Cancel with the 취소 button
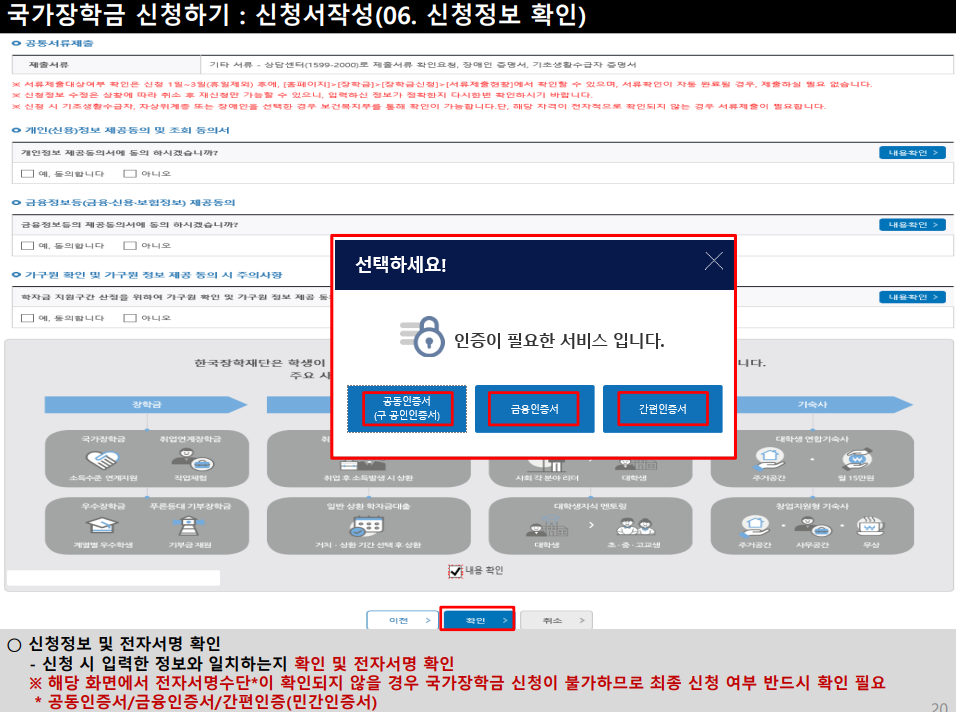 coord(557,620)
